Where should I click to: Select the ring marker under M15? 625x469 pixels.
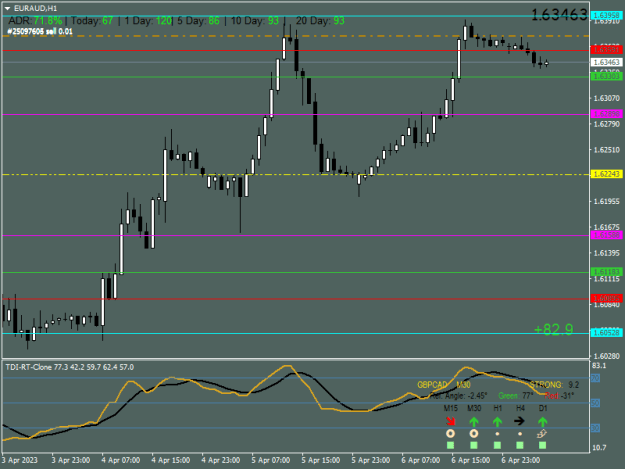pos(450,434)
